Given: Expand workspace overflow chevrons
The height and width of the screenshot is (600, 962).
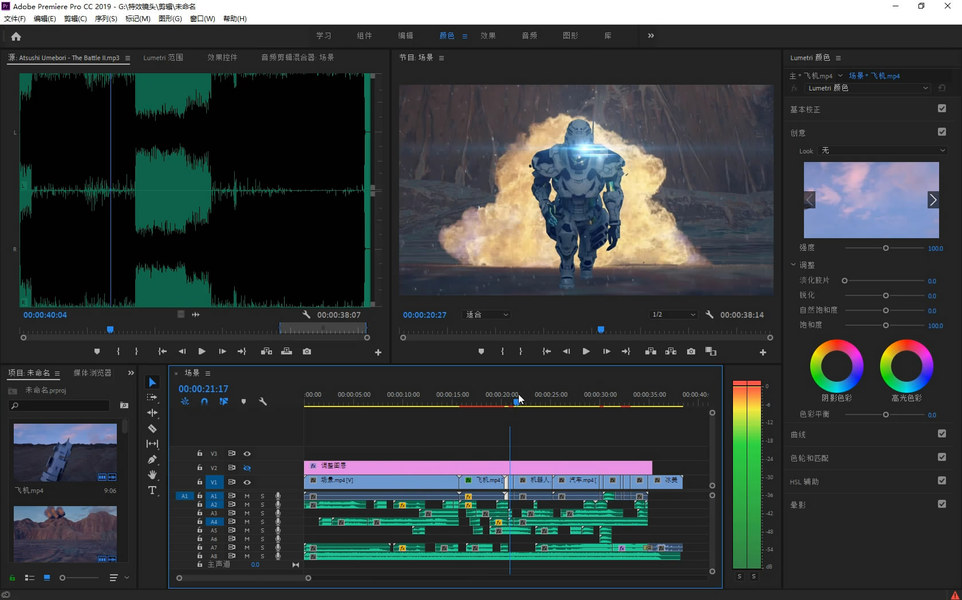Looking at the screenshot, I should (x=650, y=36).
